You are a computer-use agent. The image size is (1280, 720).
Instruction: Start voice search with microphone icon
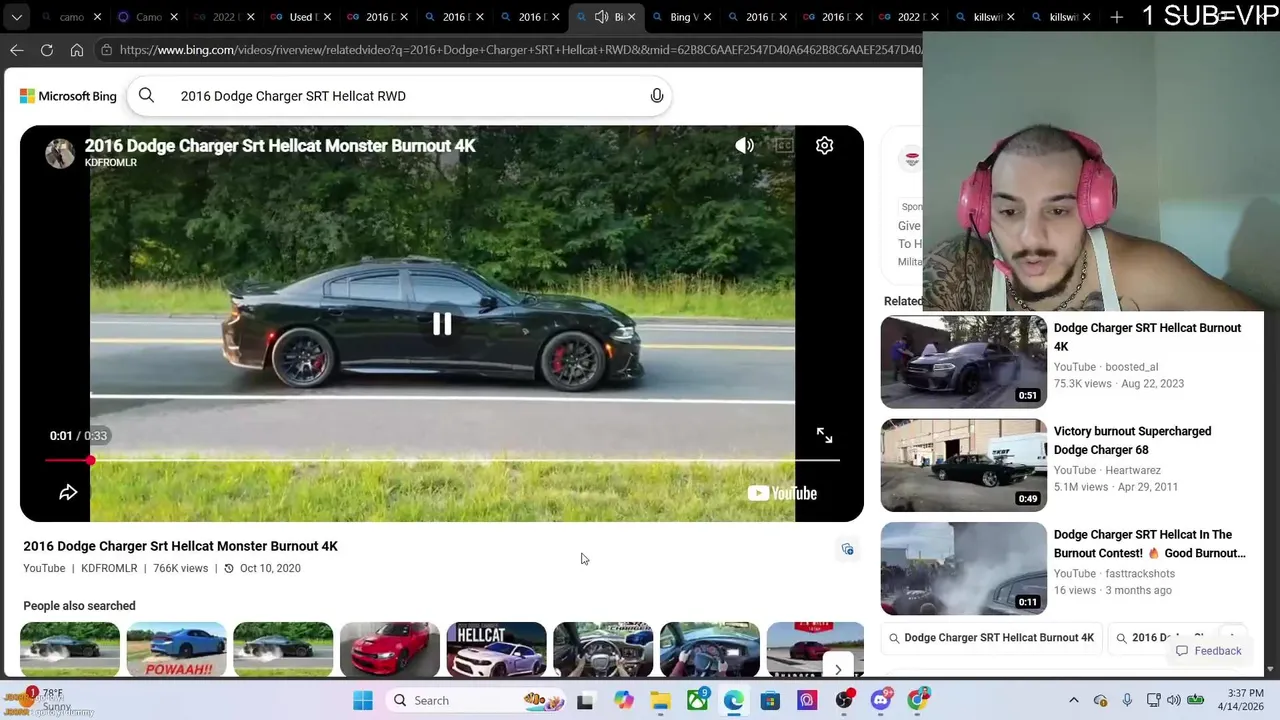click(x=657, y=96)
